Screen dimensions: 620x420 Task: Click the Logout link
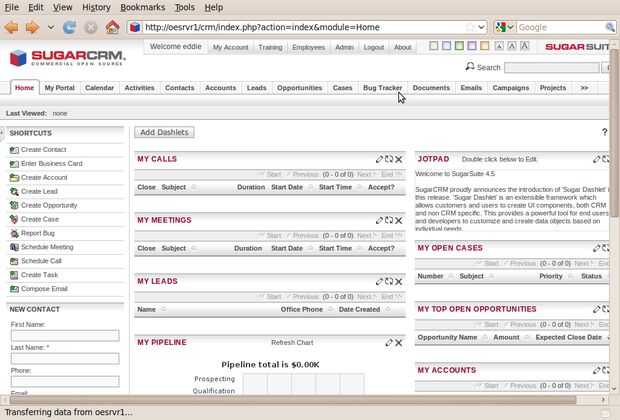coord(374,47)
